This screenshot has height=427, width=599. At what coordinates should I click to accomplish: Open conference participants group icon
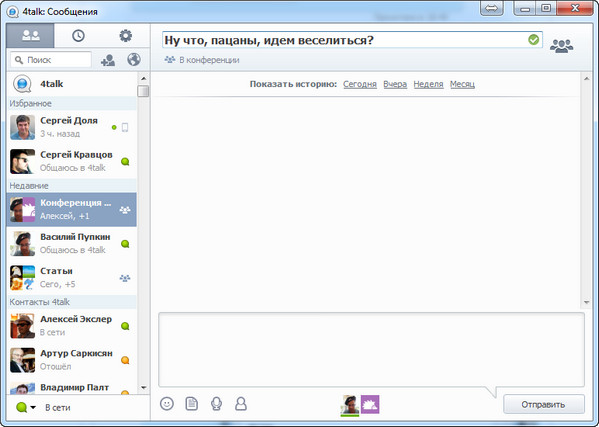point(561,46)
